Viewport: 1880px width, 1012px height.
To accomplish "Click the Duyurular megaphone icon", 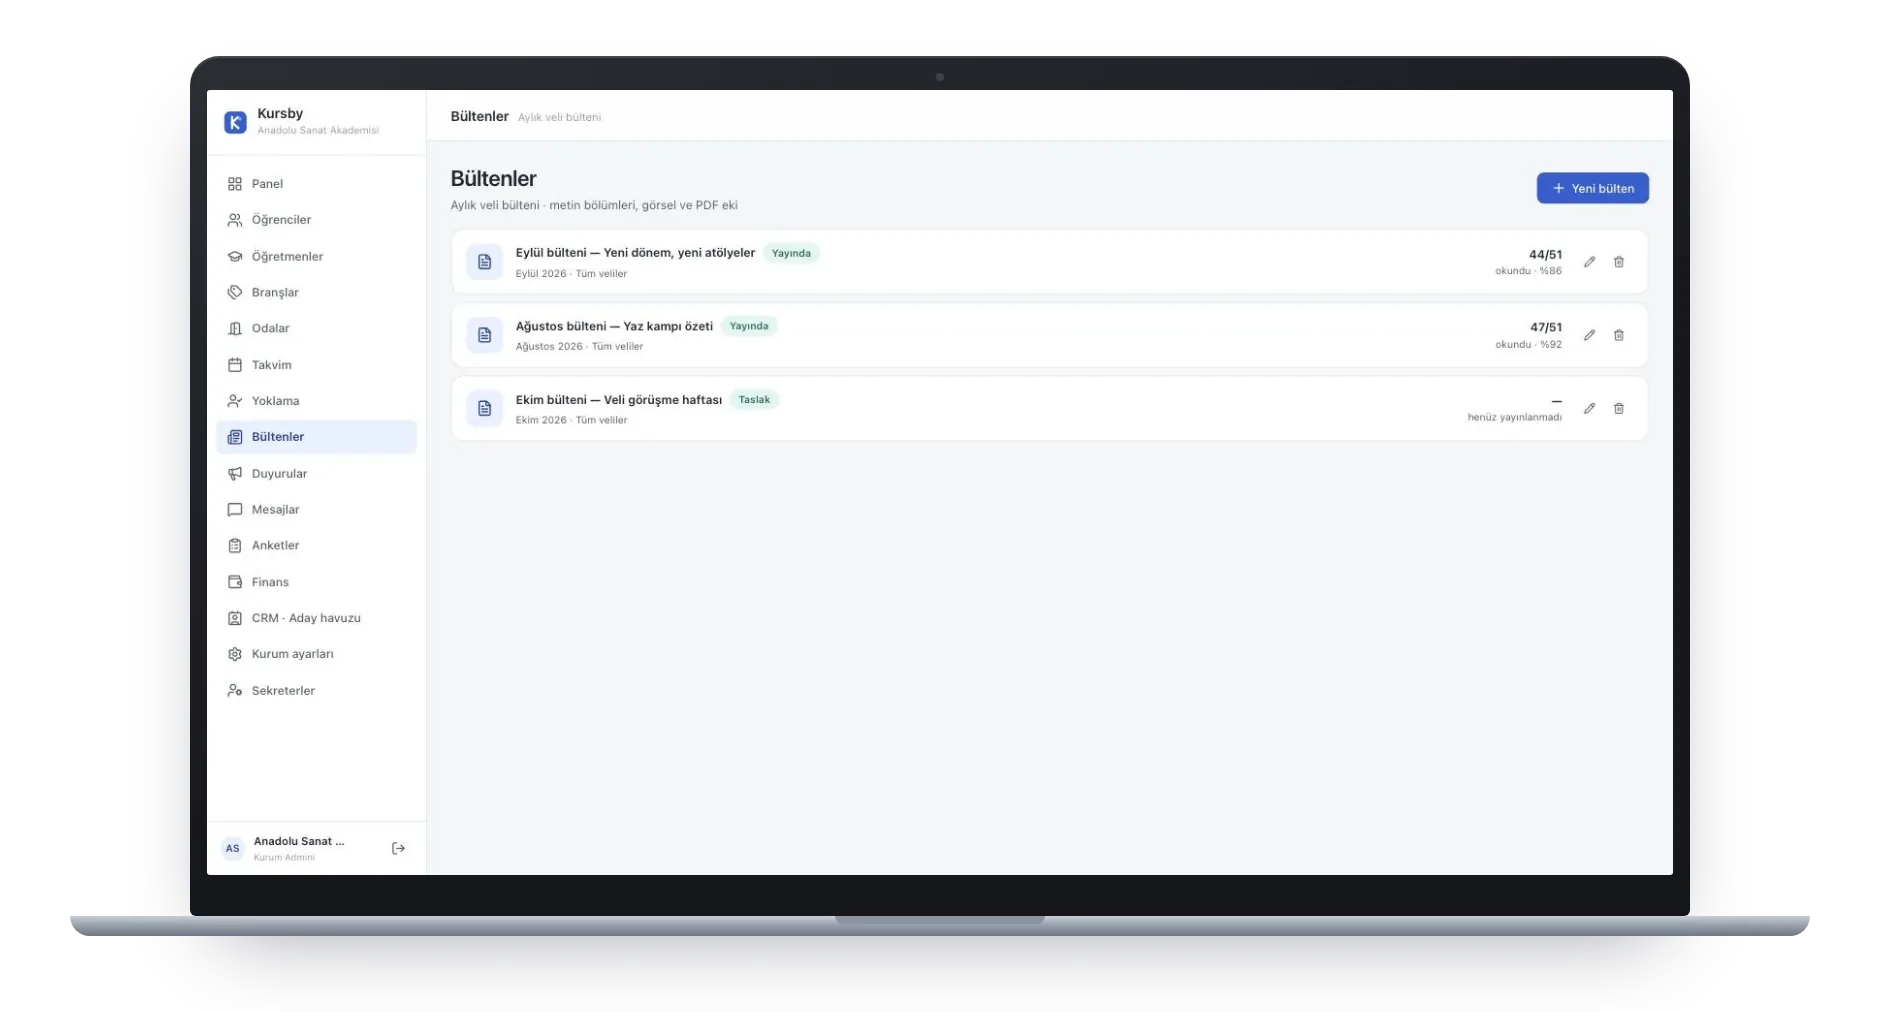I will point(235,474).
